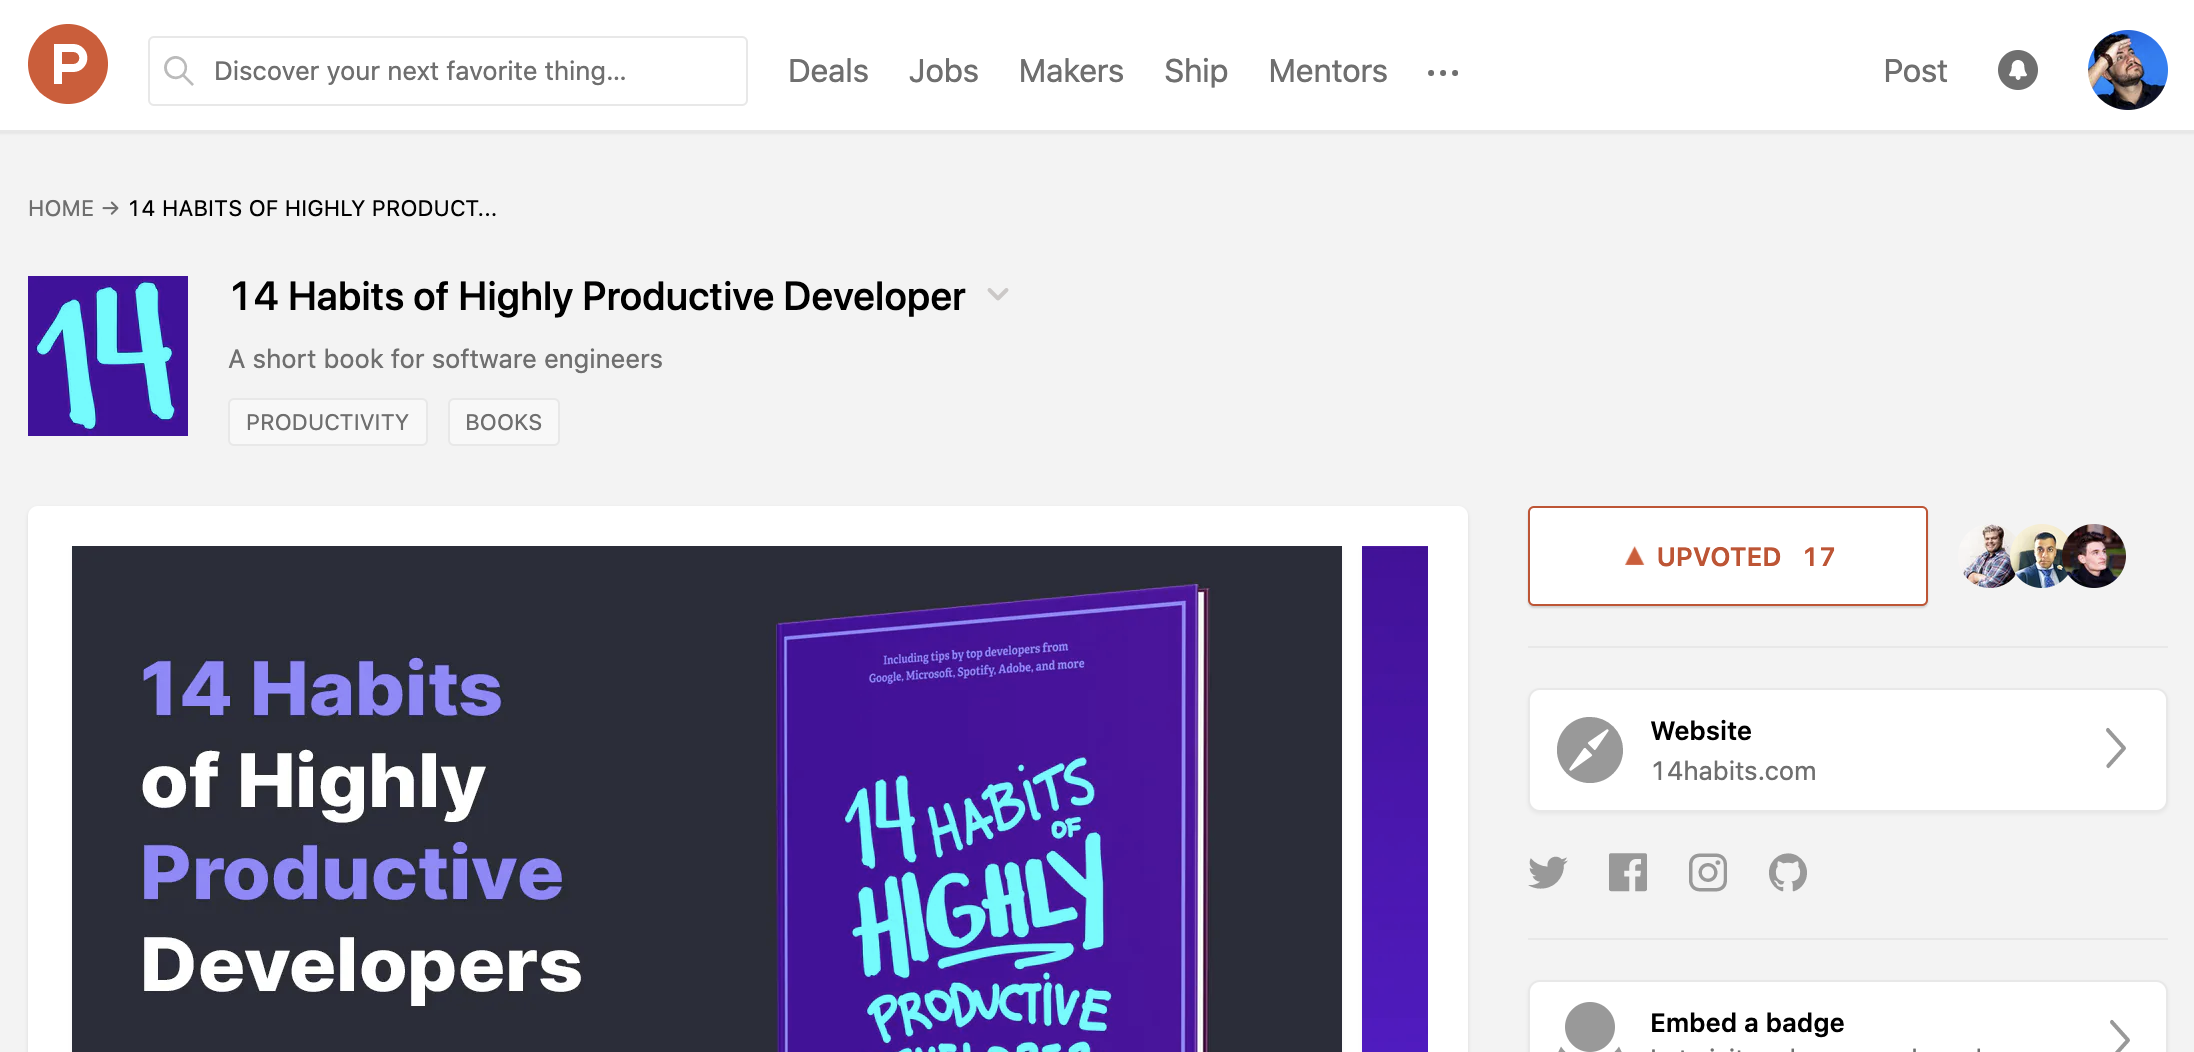Click breadcrumb text "14 HABITS OF HIGHLY PRODUCT..."
2194x1052 pixels.
pos(313,208)
